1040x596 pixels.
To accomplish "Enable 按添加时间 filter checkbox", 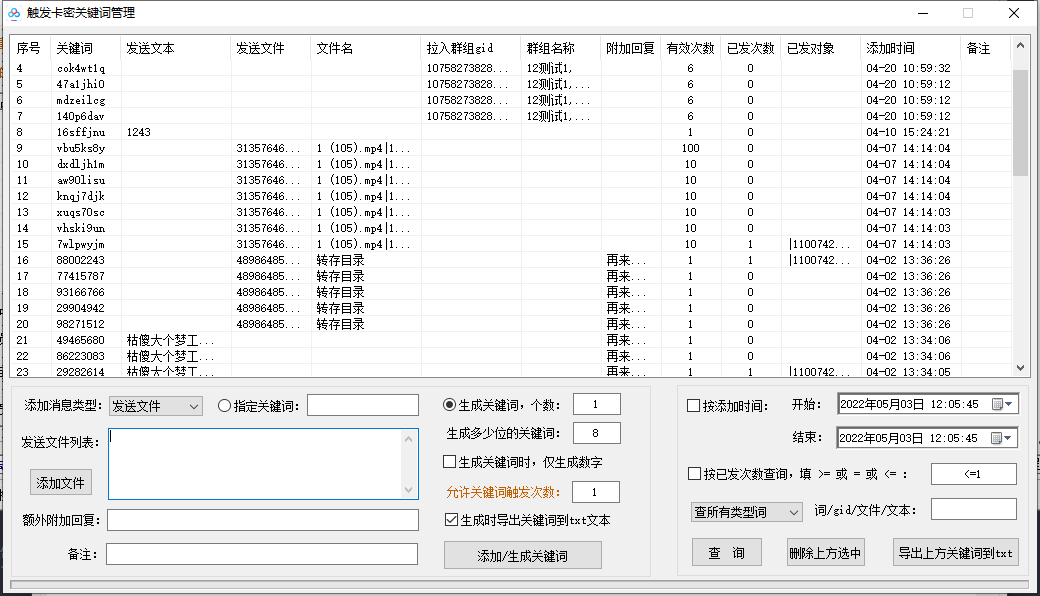I will [693, 406].
